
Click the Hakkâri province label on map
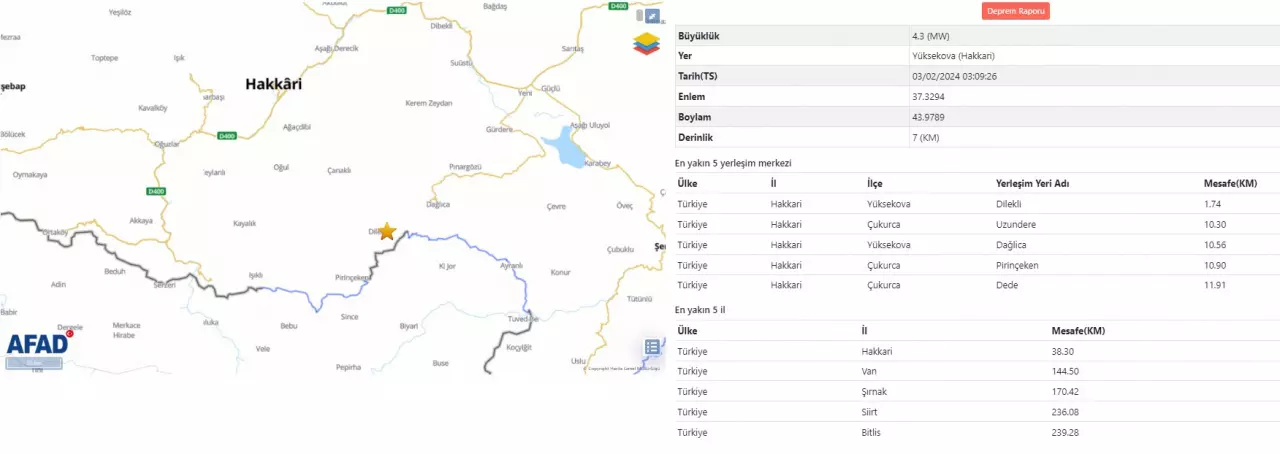click(x=273, y=85)
